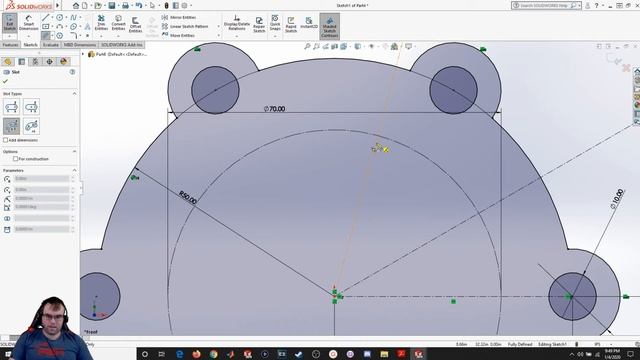Viewport: 640px width, 360px height.
Task: Open the DimXpertManager tab
Action: tap(49, 62)
